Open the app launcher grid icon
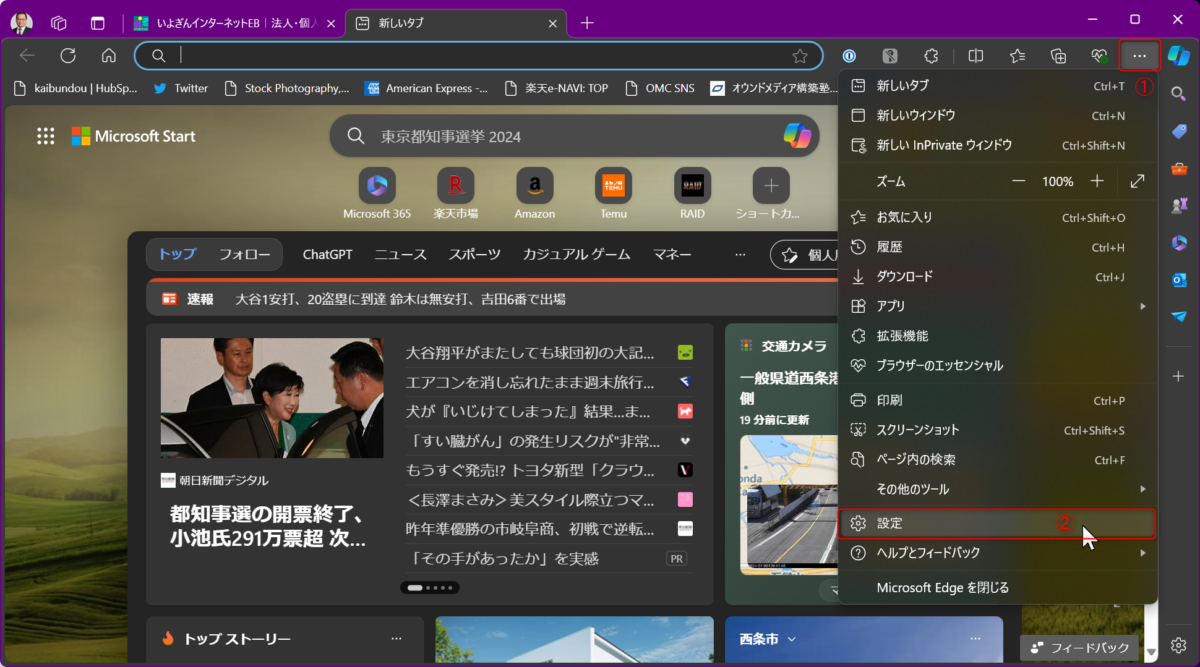 46,136
